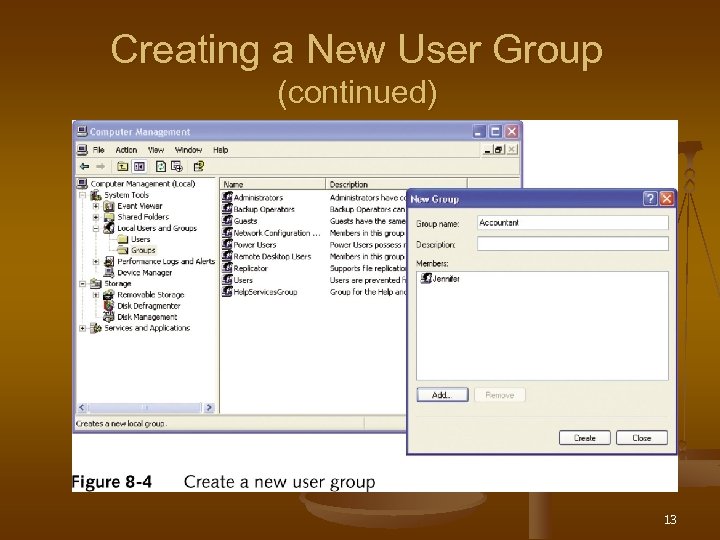
Task: Expand the Event Viewer node
Action: point(96,206)
